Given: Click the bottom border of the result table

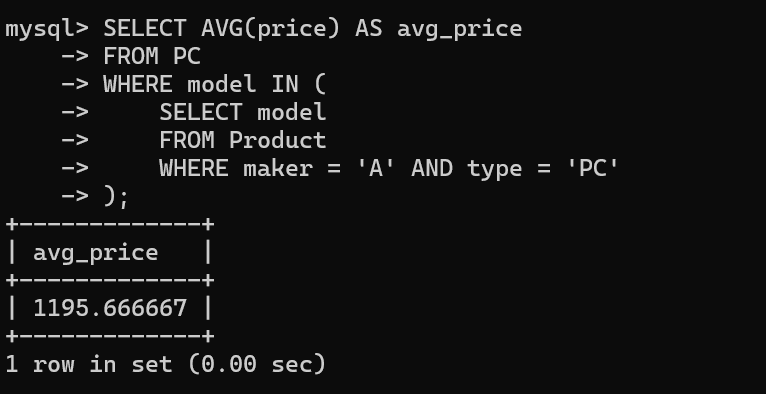Looking at the screenshot, I should point(110,336).
